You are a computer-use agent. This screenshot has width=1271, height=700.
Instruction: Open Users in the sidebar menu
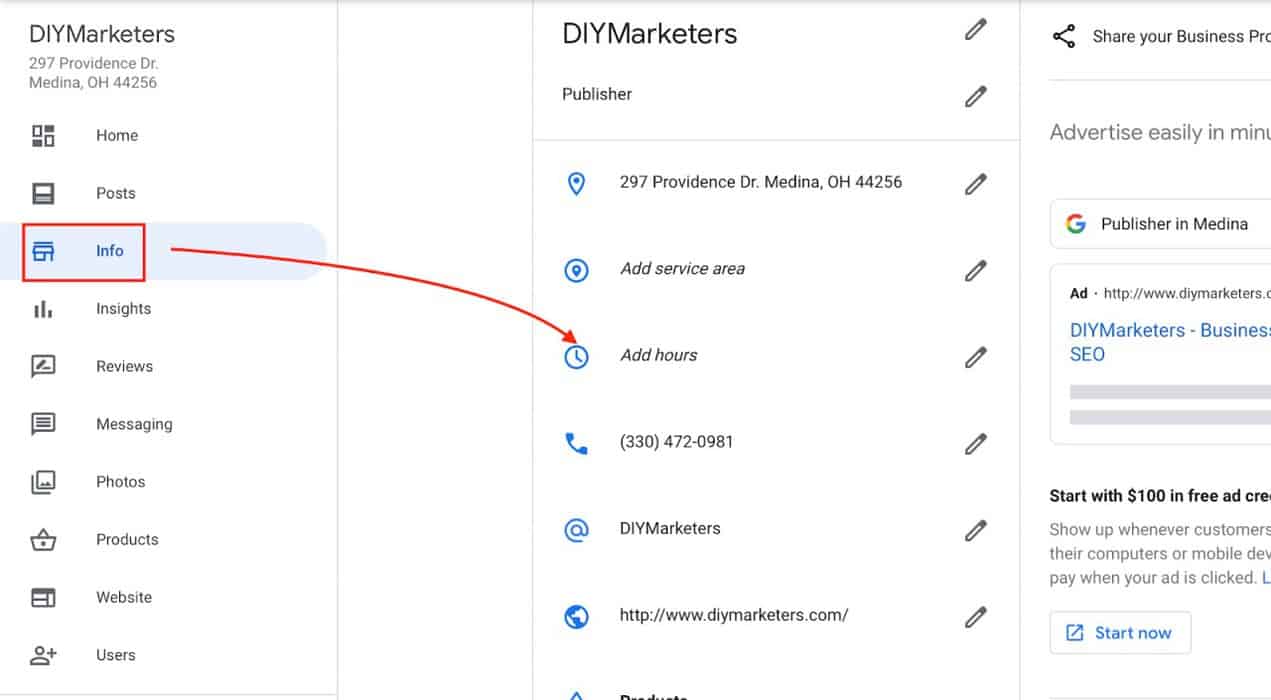[x=116, y=655]
